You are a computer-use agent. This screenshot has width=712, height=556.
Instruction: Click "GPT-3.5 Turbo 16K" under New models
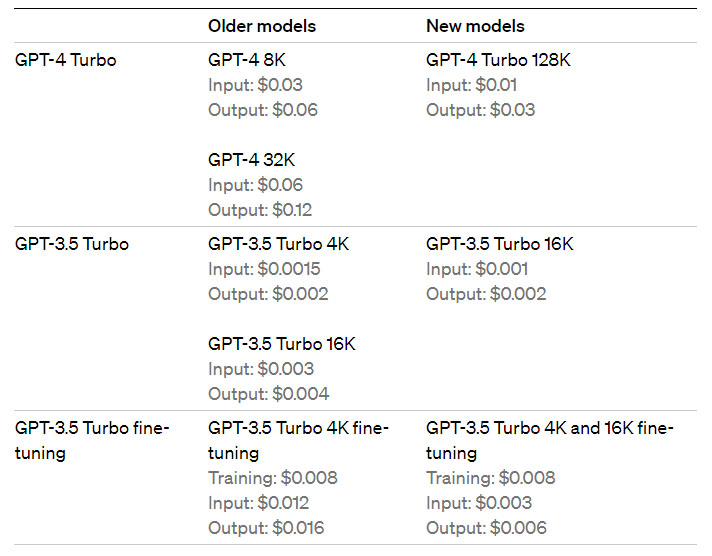pos(499,244)
